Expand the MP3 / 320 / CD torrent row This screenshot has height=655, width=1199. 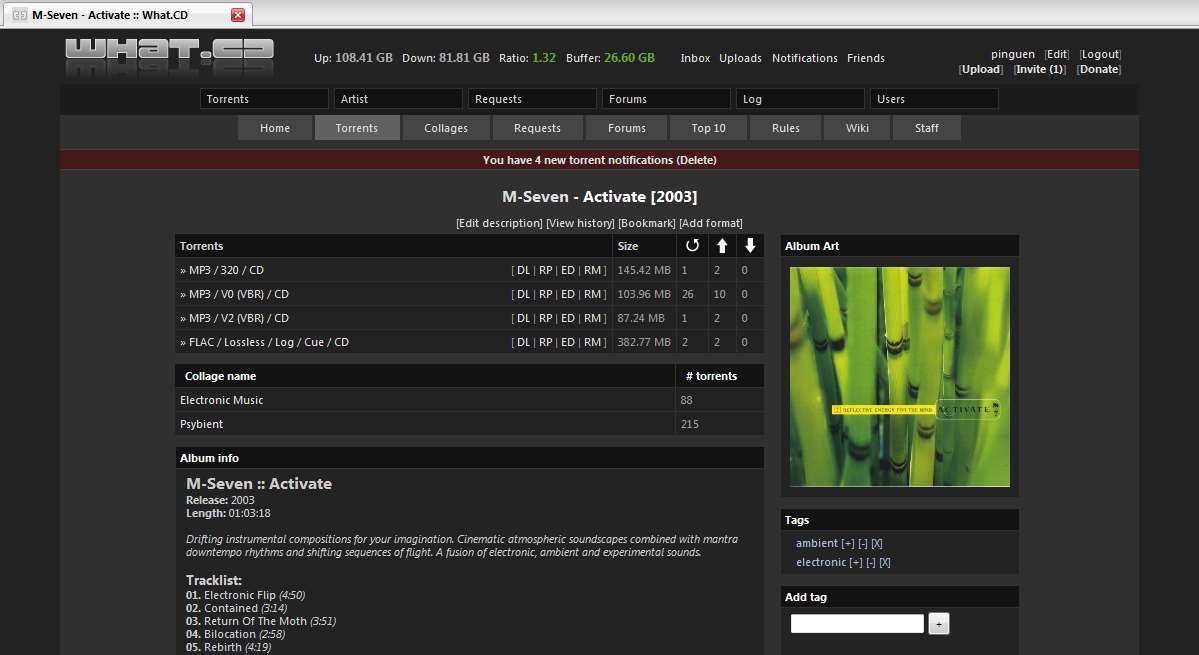click(x=226, y=271)
